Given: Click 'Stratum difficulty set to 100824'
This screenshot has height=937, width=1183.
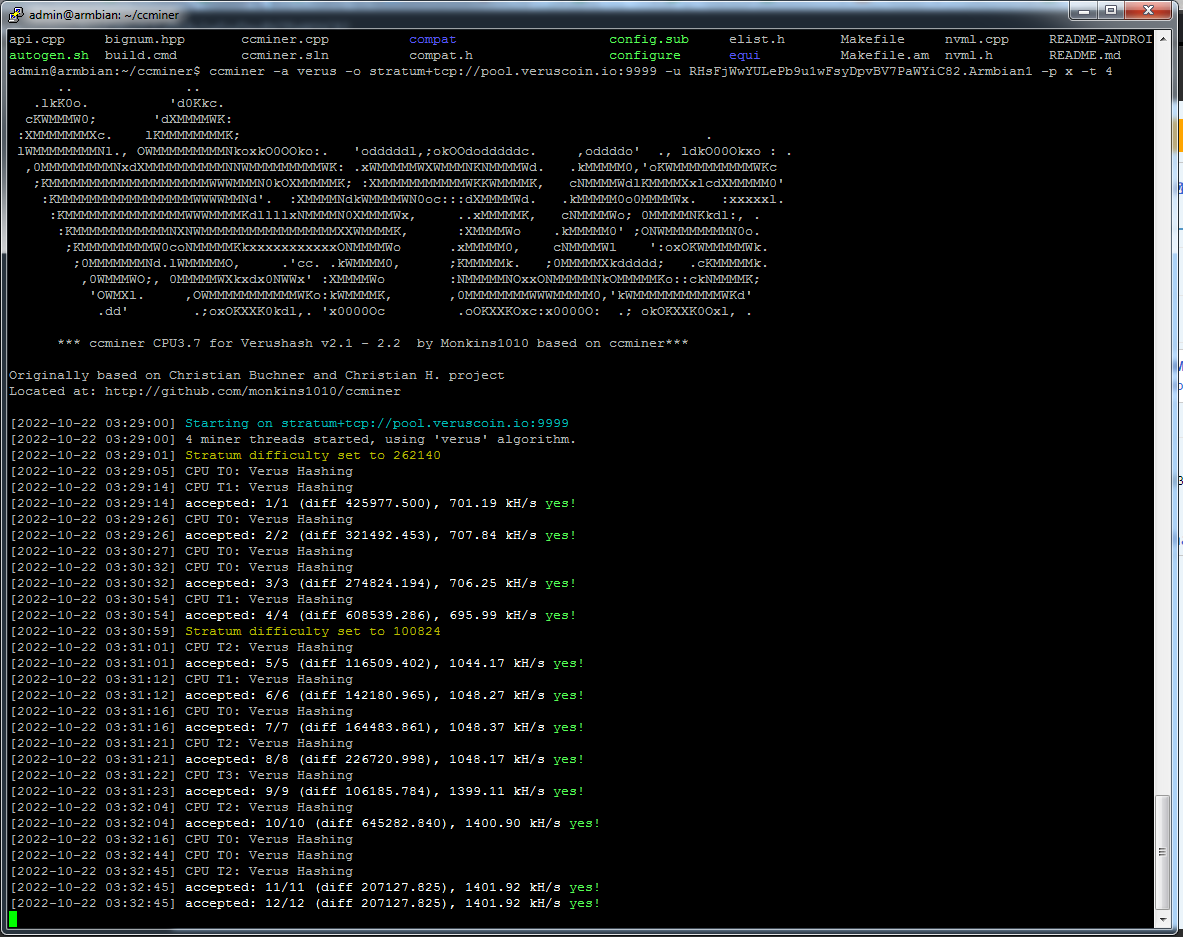Looking at the screenshot, I should 312,631.
